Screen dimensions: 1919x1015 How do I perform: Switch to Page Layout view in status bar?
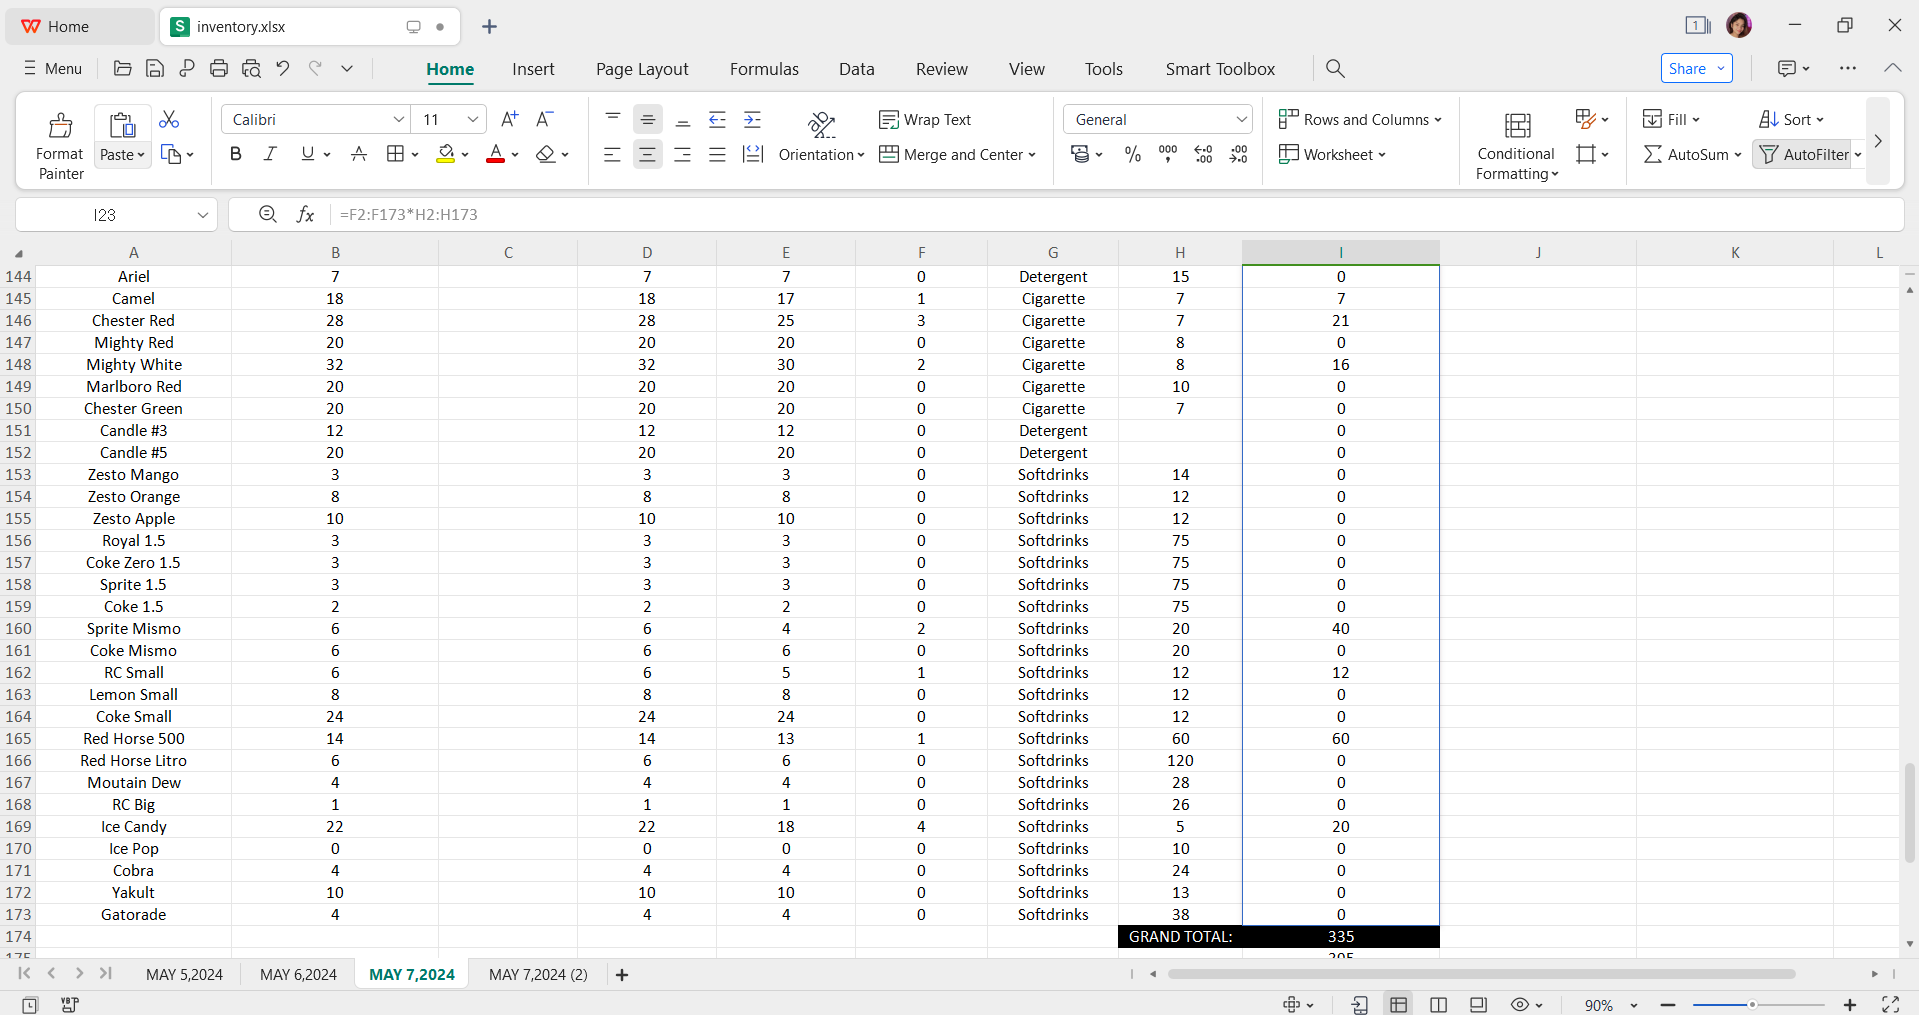click(x=1439, y=1004)
